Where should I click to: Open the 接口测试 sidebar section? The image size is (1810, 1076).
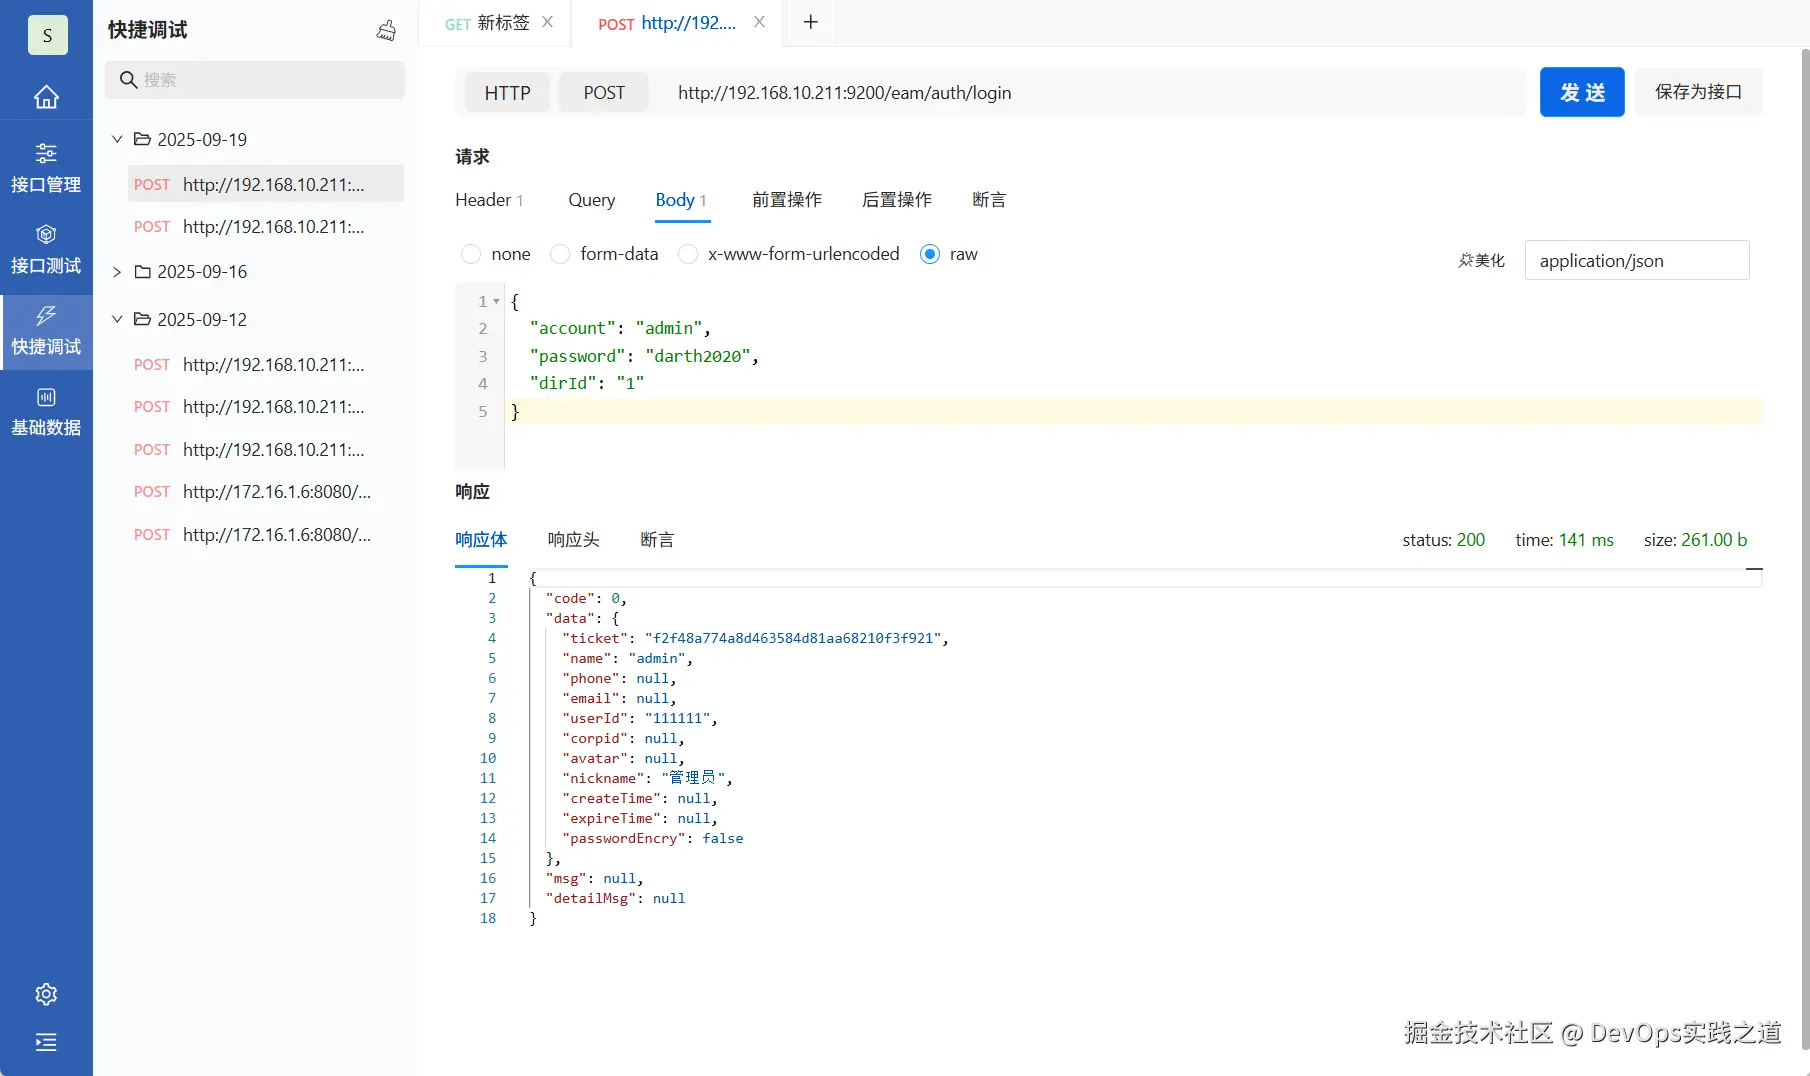46,248
